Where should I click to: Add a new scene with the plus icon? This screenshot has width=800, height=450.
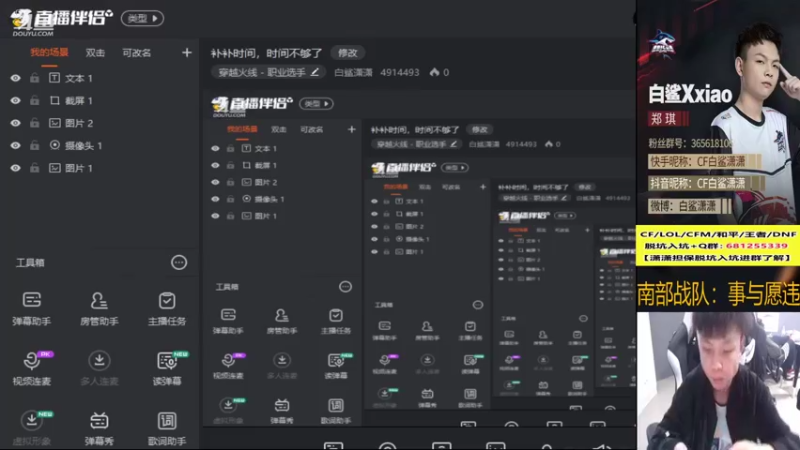click(187, 53)
